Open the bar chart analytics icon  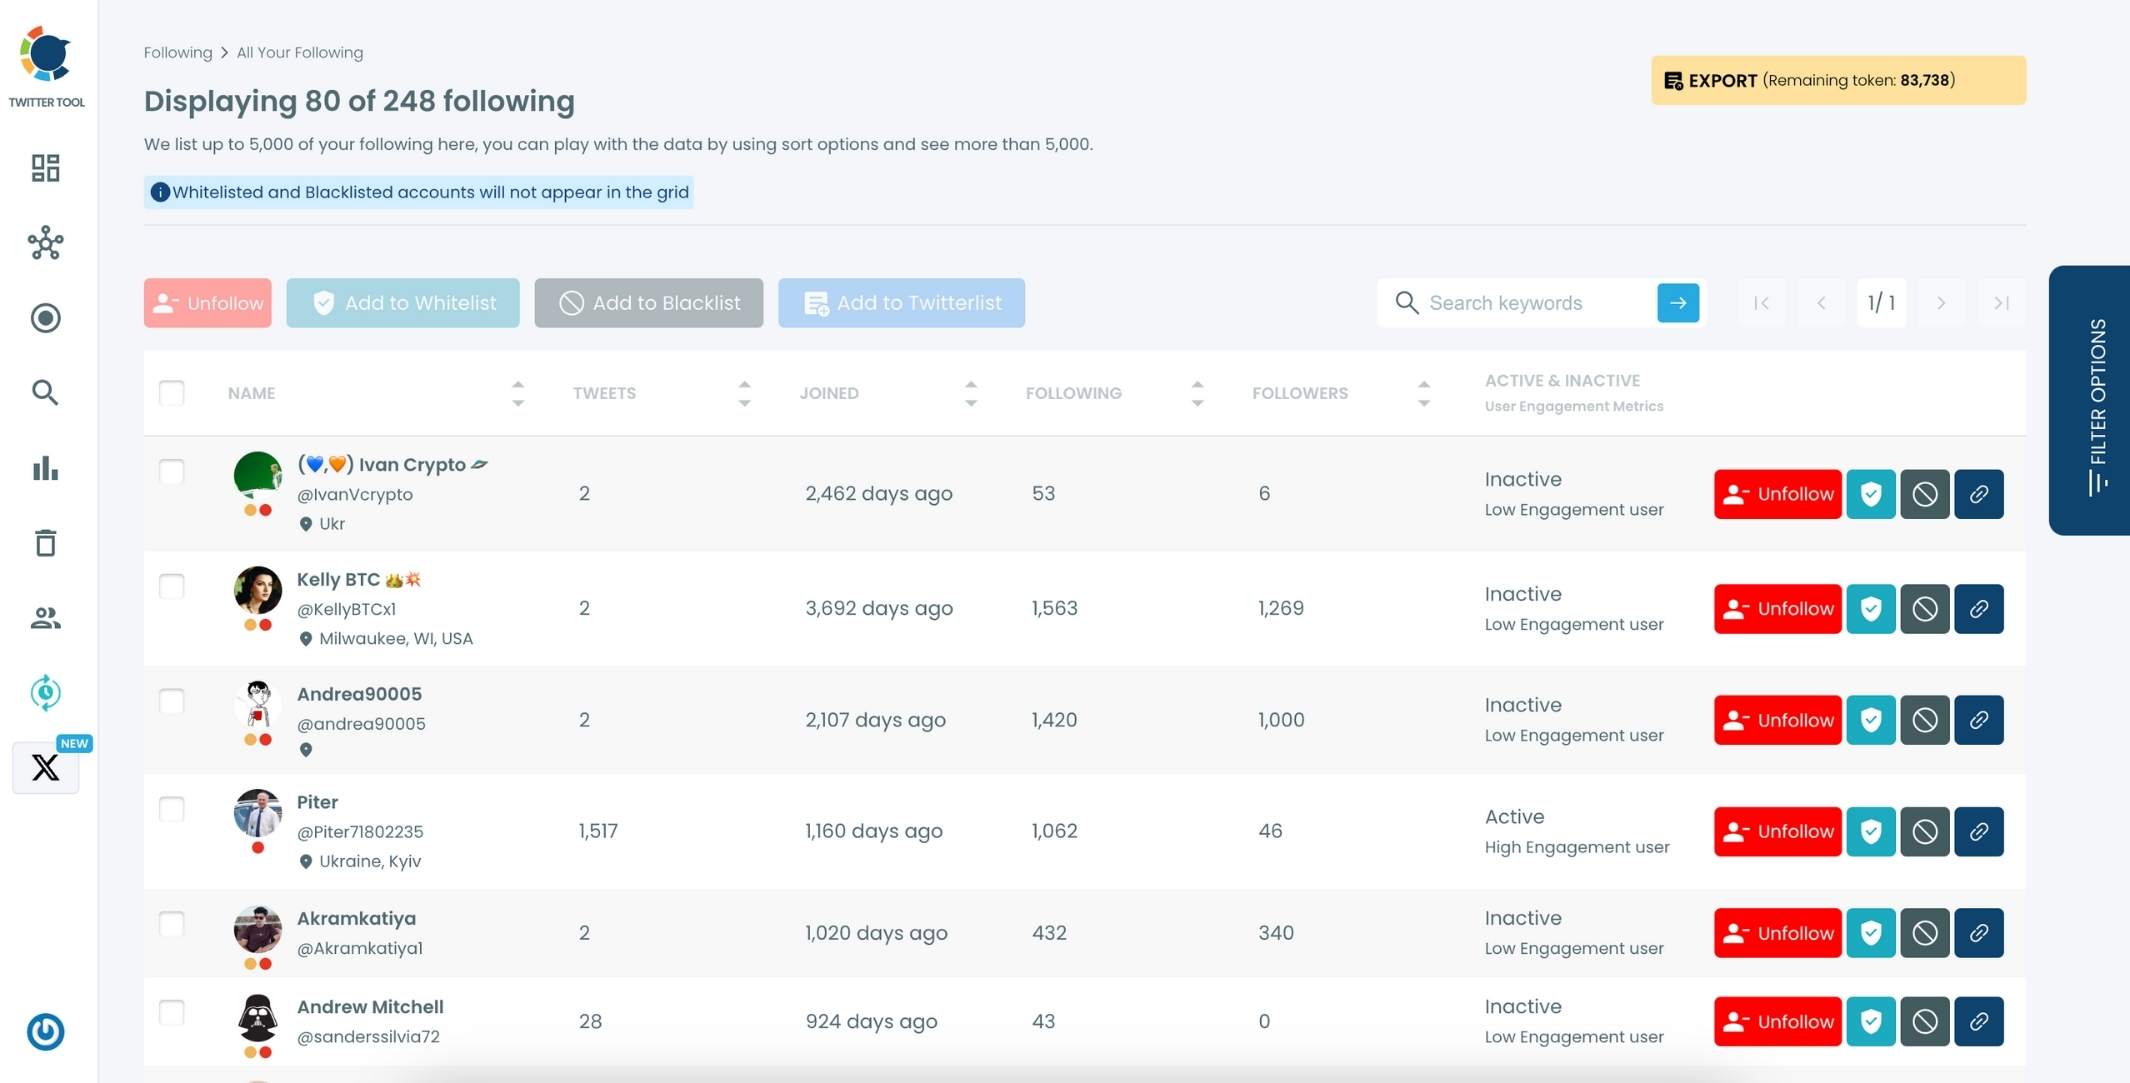(45, 468)
